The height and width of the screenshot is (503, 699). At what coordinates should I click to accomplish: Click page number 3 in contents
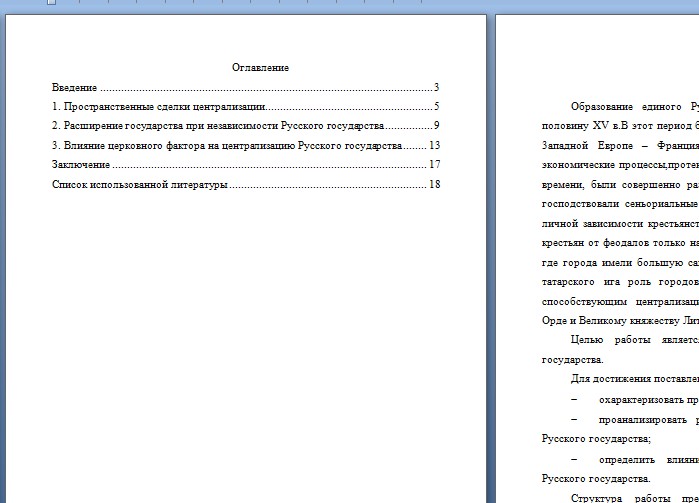pyautogui.click(x=437, y=88)
